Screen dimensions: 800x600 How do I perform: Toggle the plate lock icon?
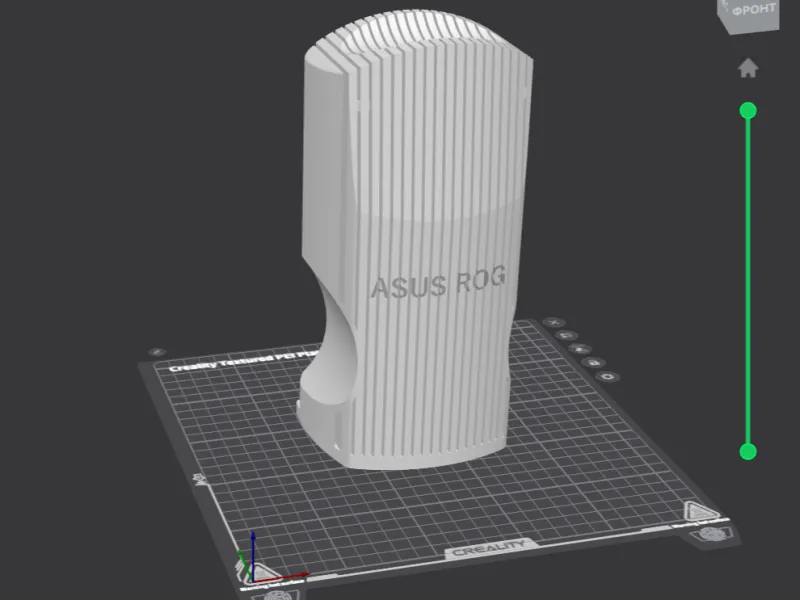(x=593, y=362)
